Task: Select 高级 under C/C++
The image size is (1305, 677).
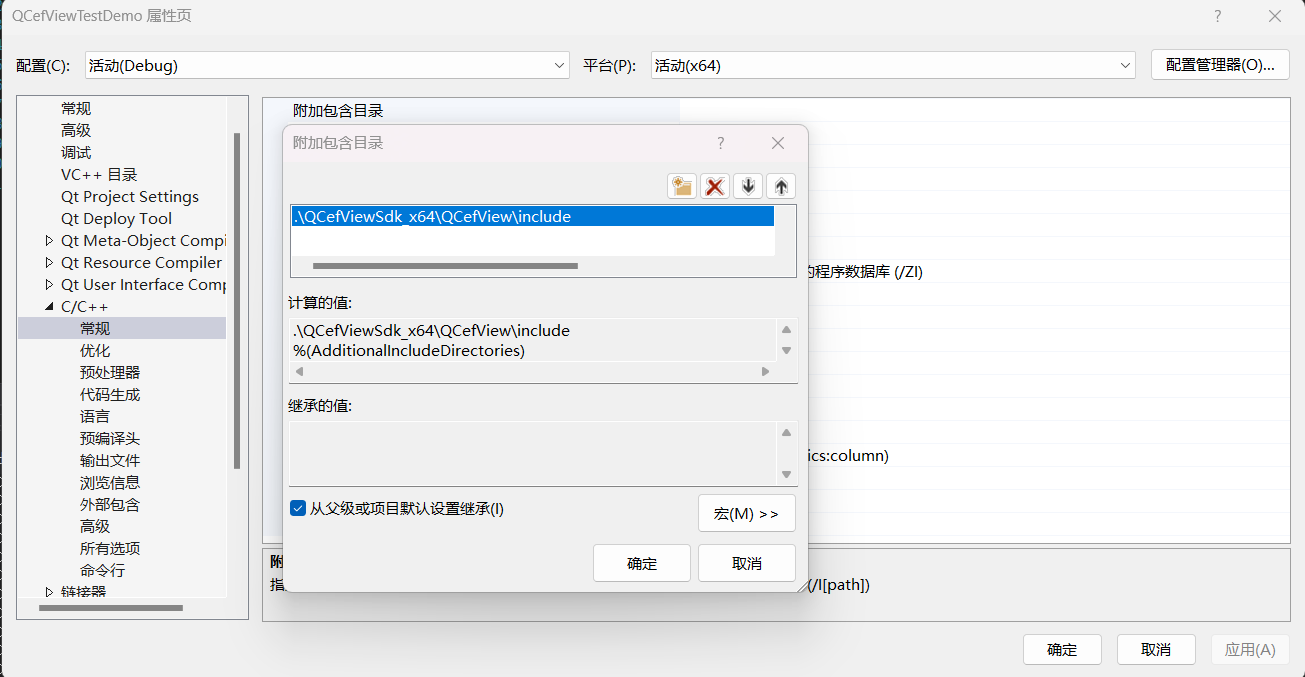Action: (95, 526)
